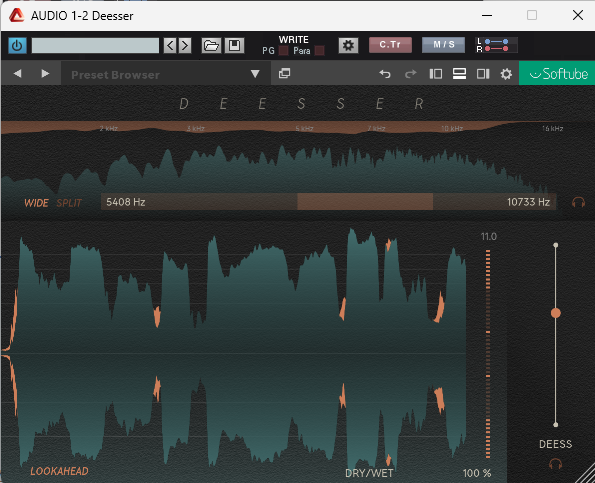The width and height of the screenshot is (595, 483).
Task: Enable the Para write checkbox
Action: [x=320, y=51]
